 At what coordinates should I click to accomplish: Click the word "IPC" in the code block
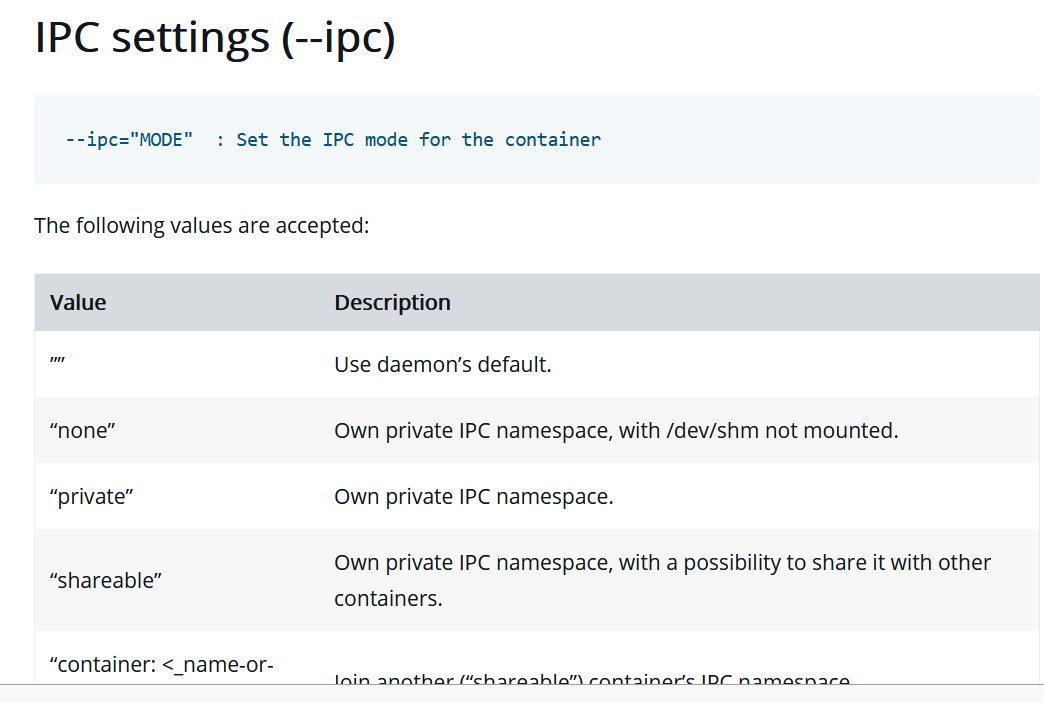[338, 140]
